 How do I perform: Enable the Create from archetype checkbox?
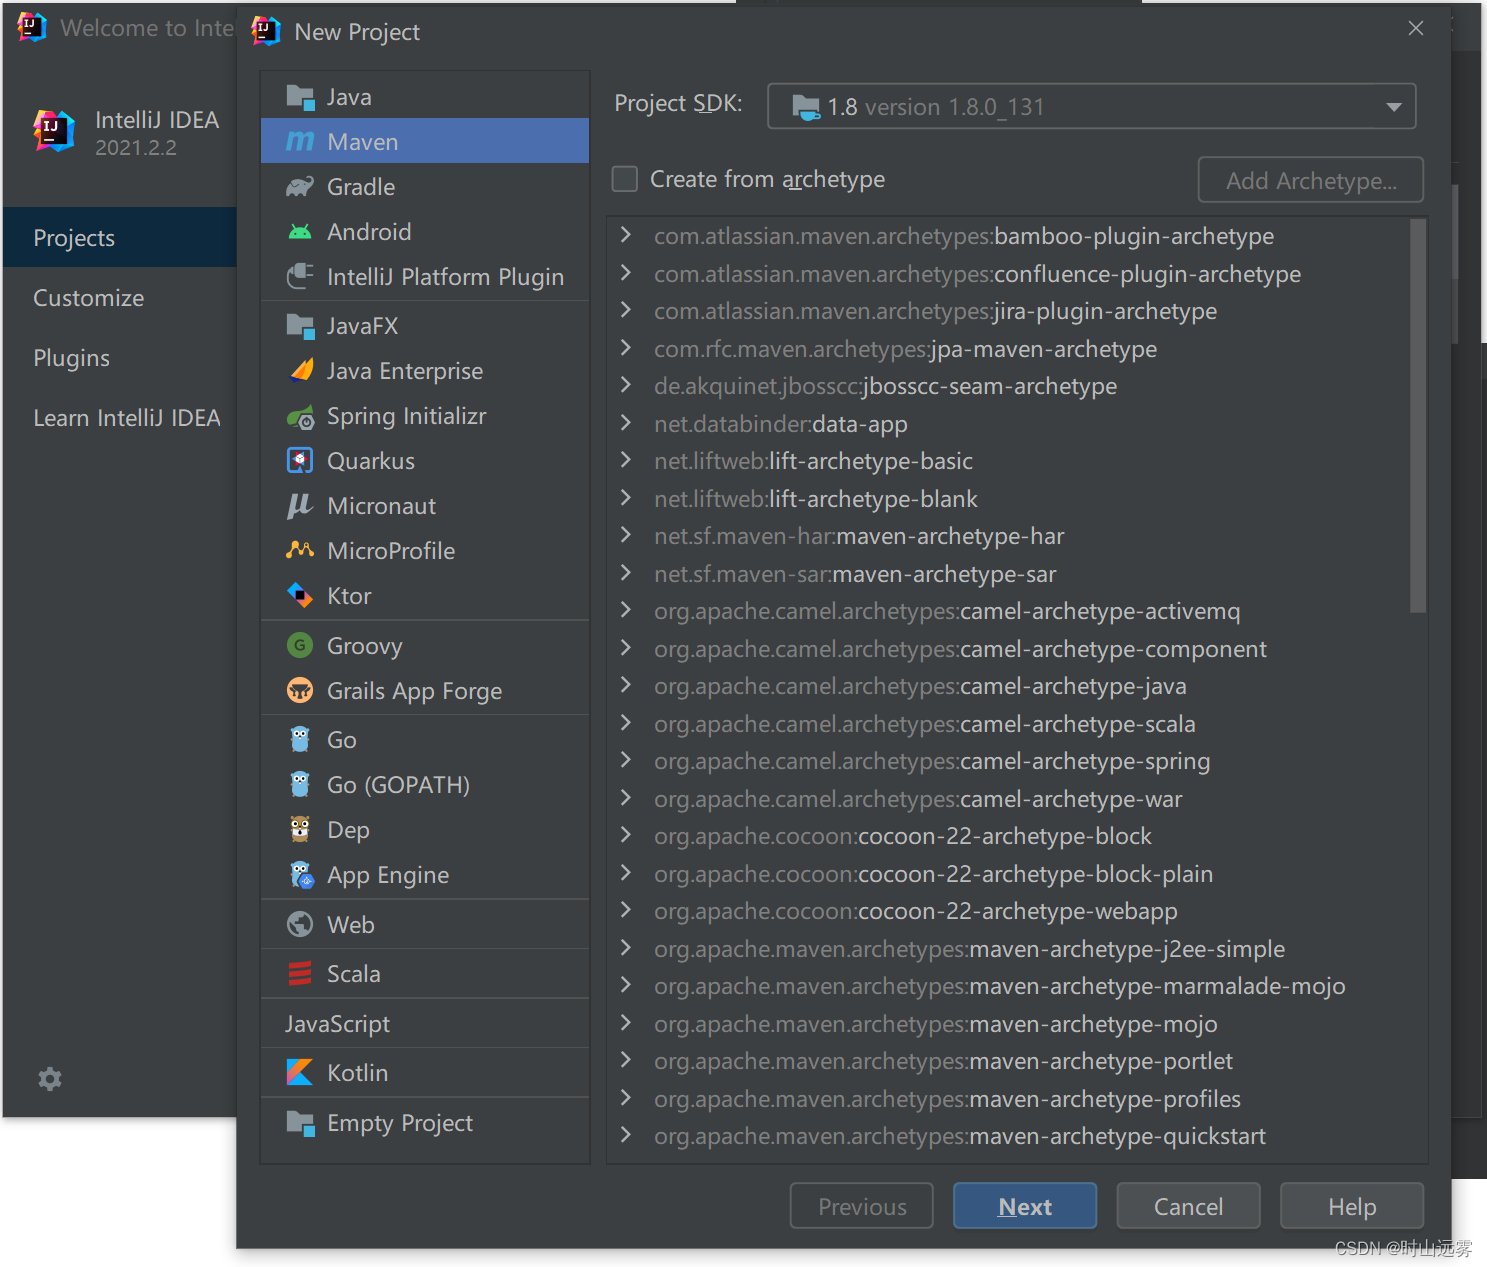click(625, 179)
